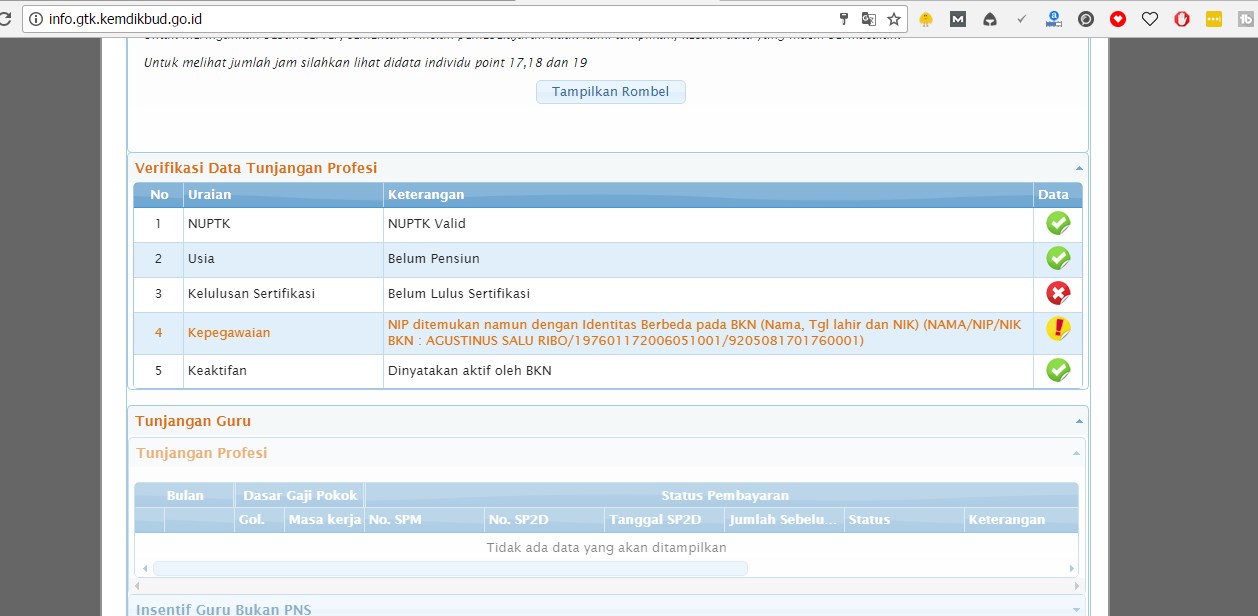Screen dimensions: 1258x616
Task: Click the Masa kerja column header
Action: 324,520
